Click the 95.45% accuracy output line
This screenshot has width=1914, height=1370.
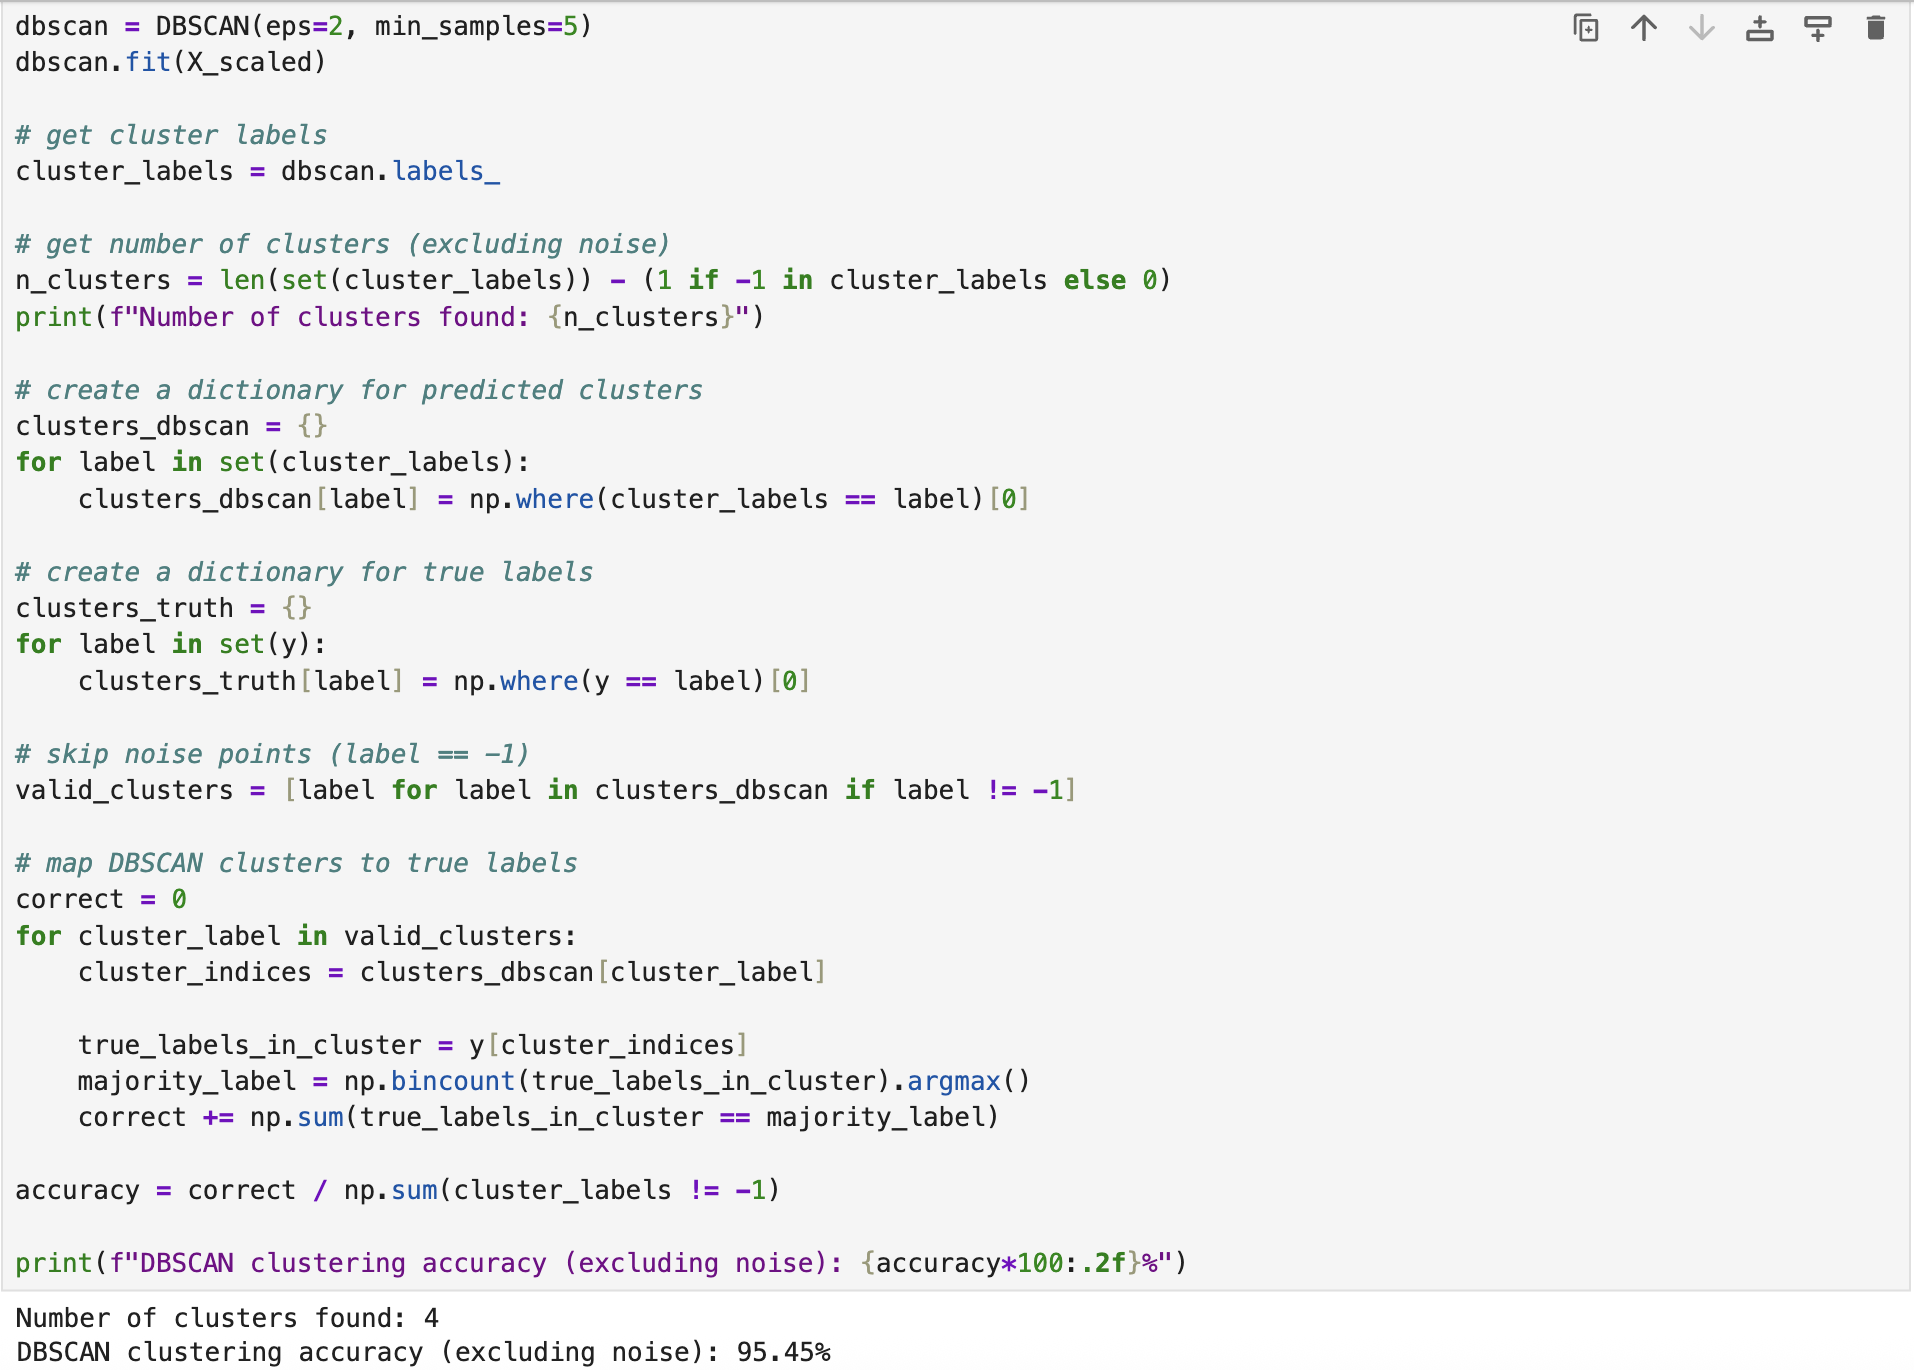click(x=423, y=1352)
